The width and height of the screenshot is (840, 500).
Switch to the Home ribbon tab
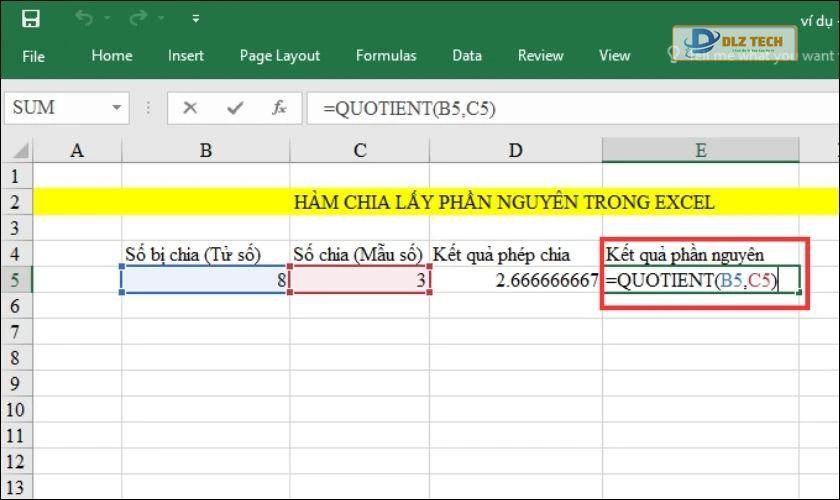111,55
